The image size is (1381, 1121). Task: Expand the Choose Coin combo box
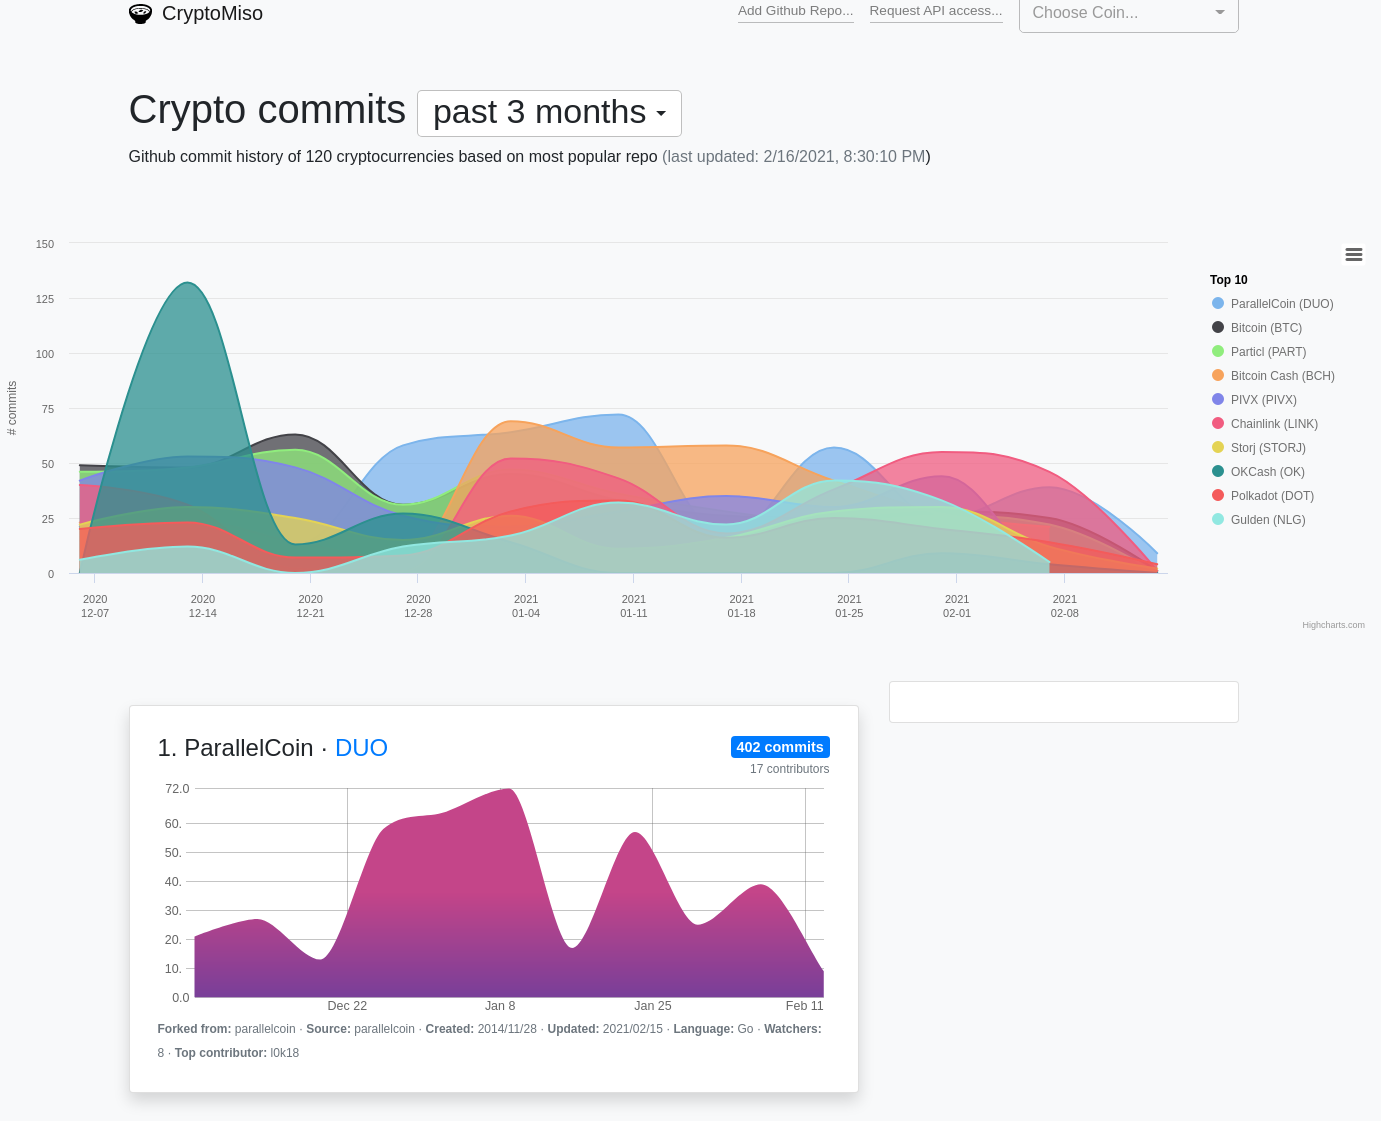pos(1128,14)
